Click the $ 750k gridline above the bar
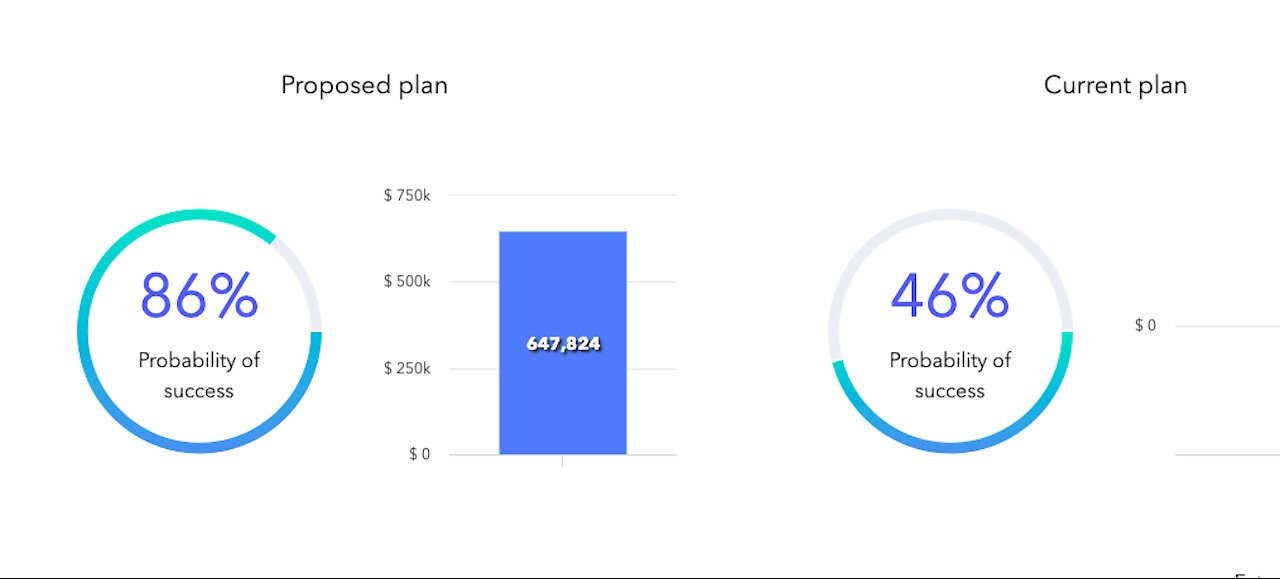Screen dimensions: 1280x579 563,195
